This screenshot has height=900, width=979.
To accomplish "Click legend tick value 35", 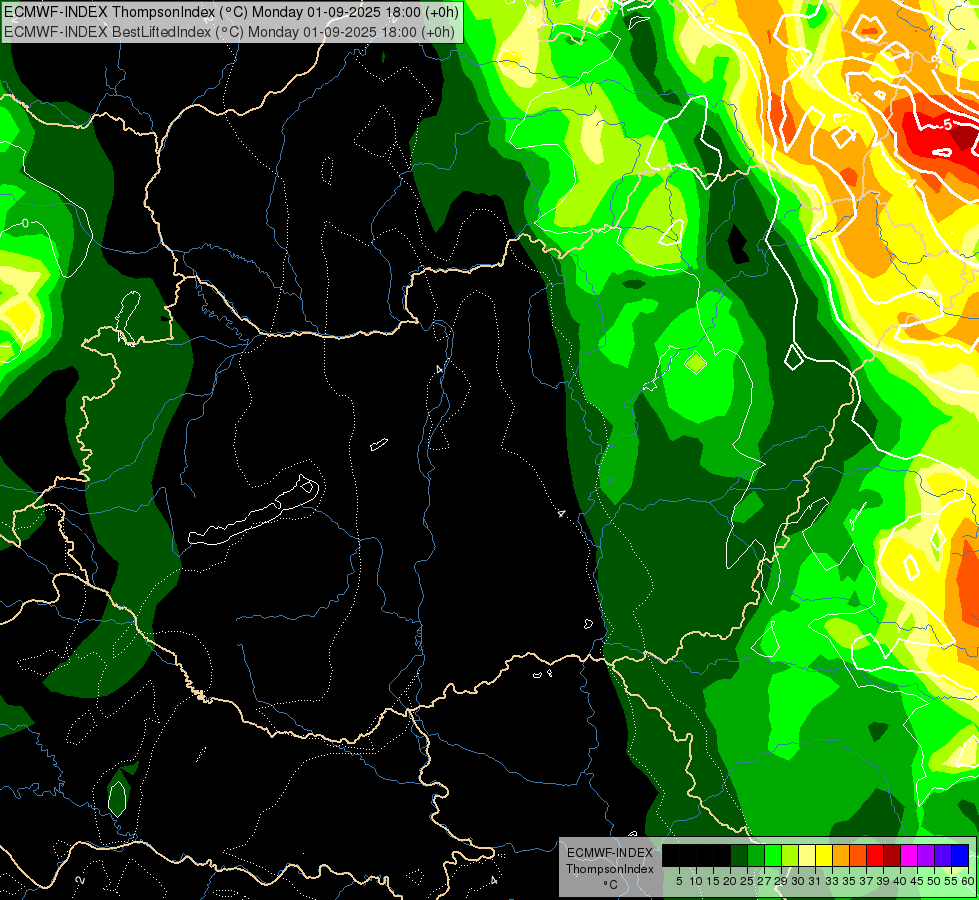I will click(850, 881).
